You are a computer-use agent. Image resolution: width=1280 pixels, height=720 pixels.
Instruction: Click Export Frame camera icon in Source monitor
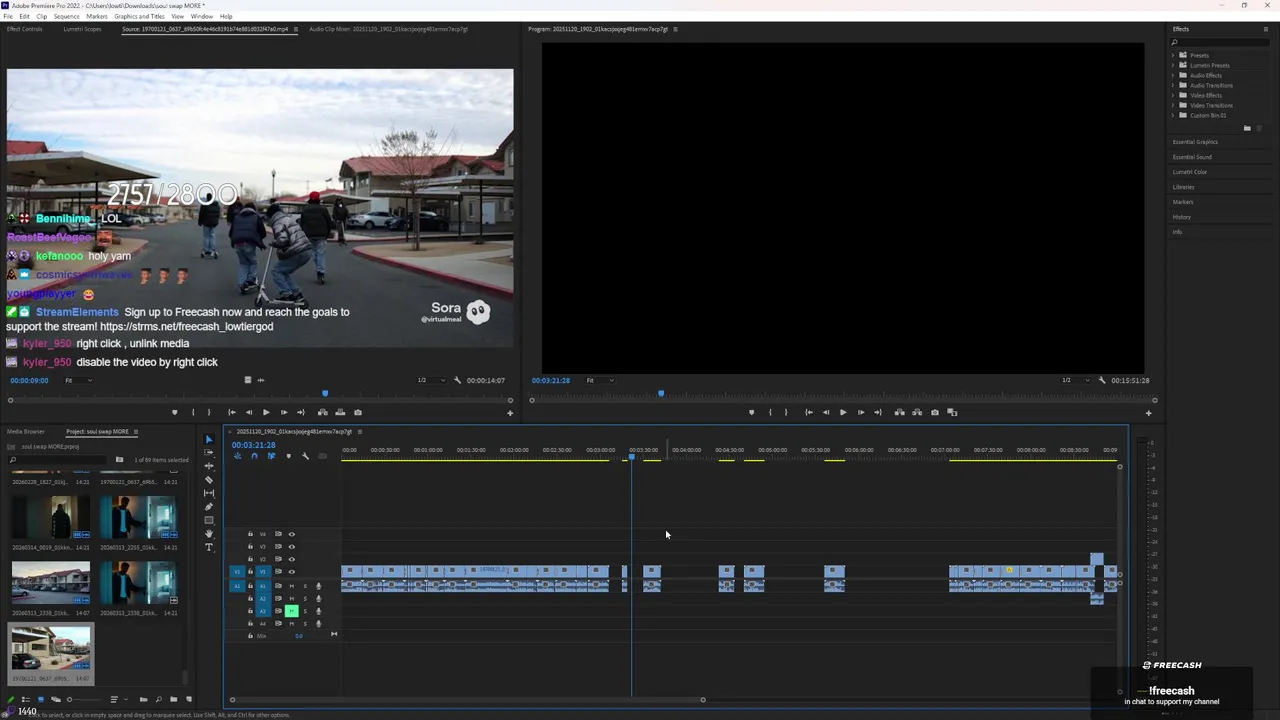click(358, 412)
